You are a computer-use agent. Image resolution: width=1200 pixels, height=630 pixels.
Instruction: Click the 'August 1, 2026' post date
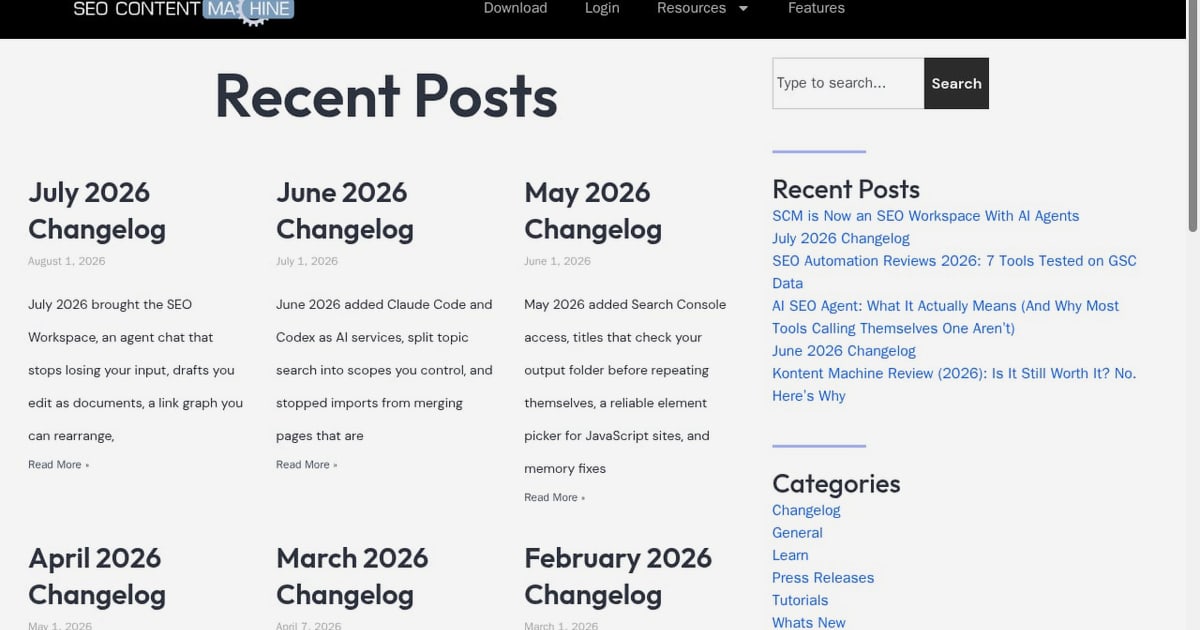[66, 261]
